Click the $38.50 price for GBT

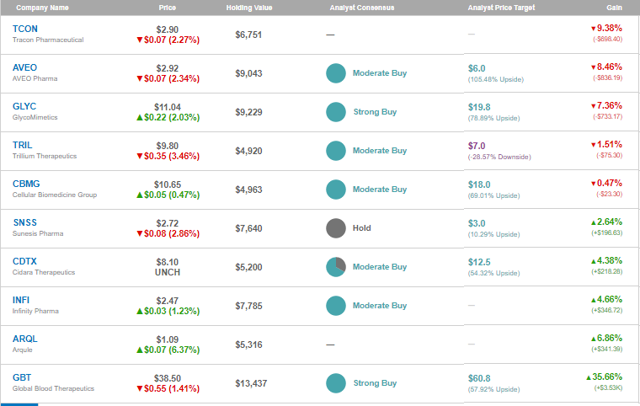coord(167,379)
